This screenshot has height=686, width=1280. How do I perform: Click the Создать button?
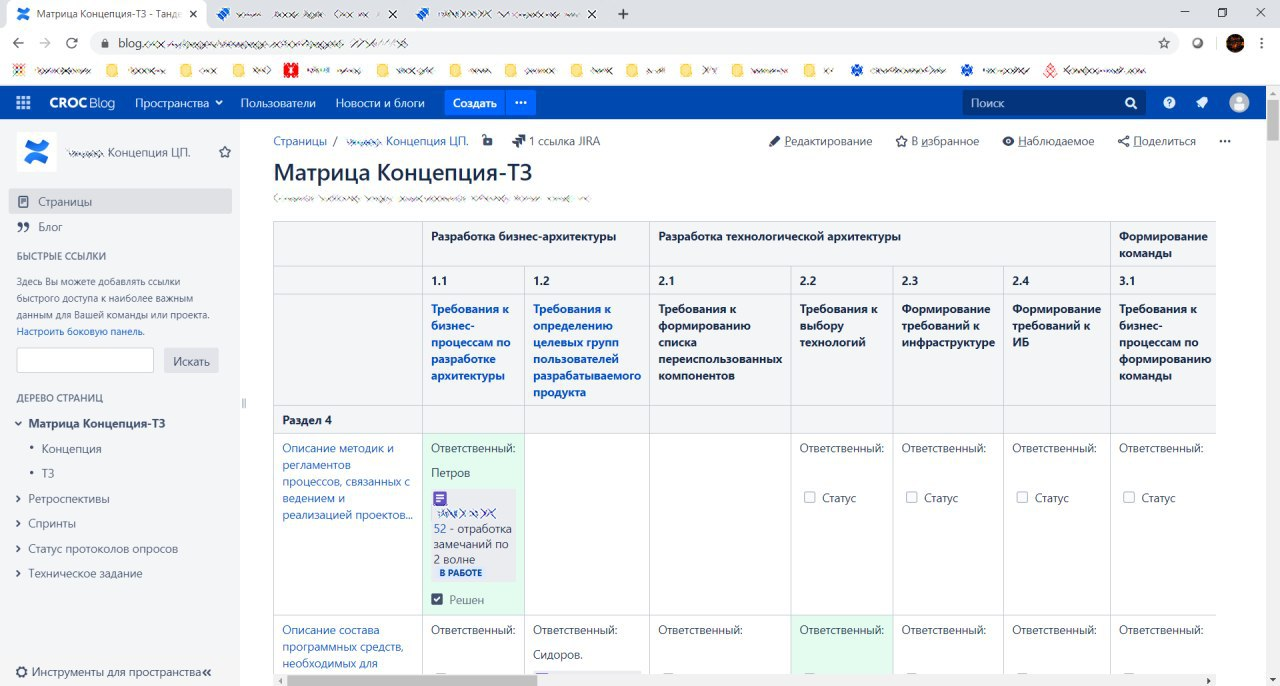(474, 103)
